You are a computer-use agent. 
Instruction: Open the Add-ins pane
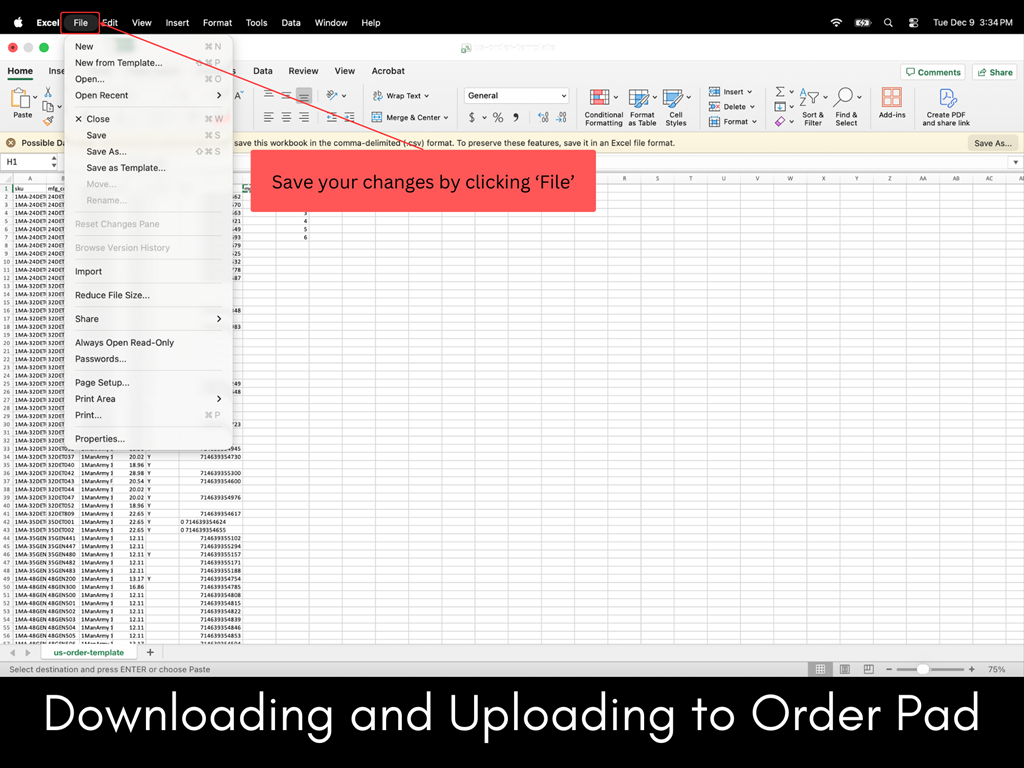point(892,98)
